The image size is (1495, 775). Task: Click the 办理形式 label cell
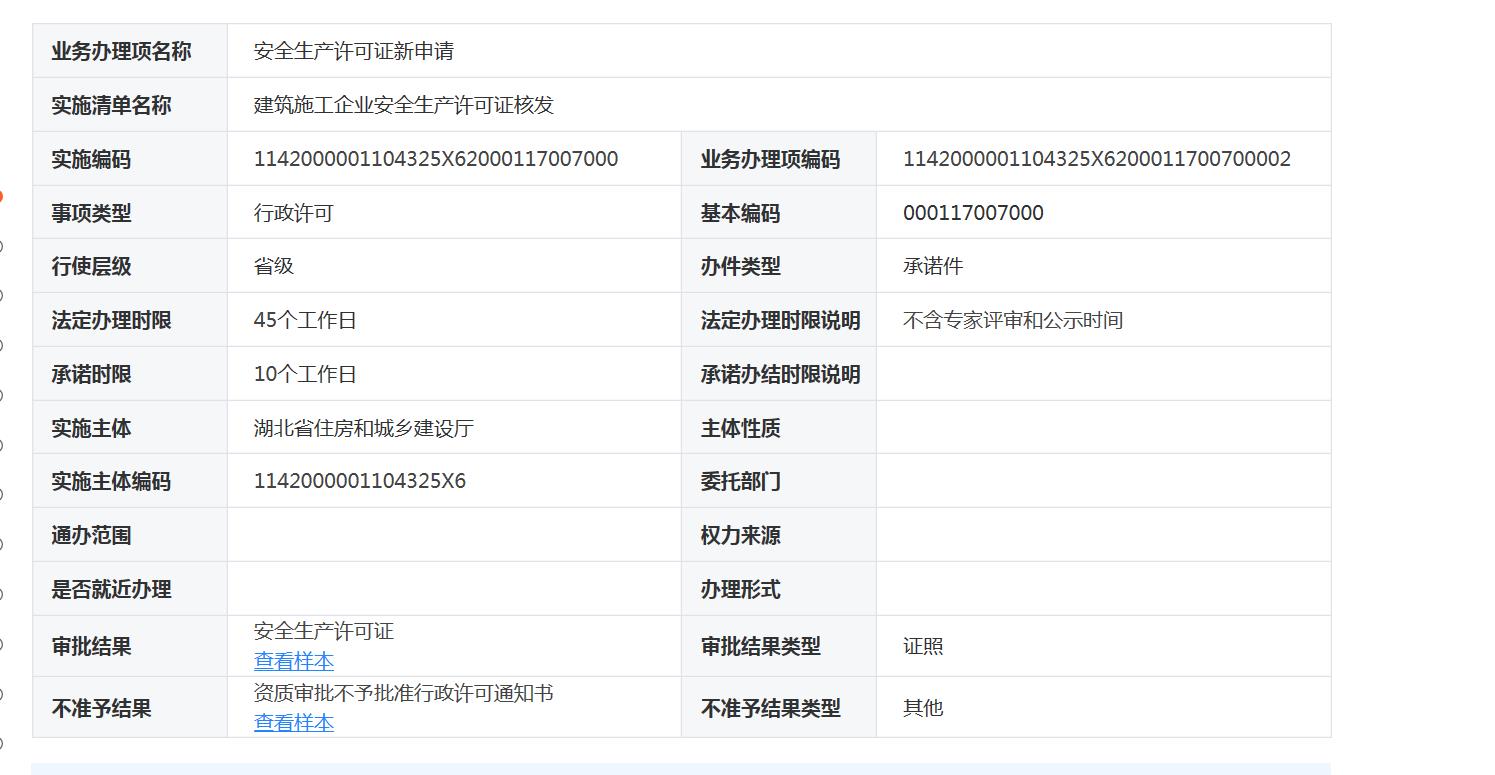(x=779, y=589)
